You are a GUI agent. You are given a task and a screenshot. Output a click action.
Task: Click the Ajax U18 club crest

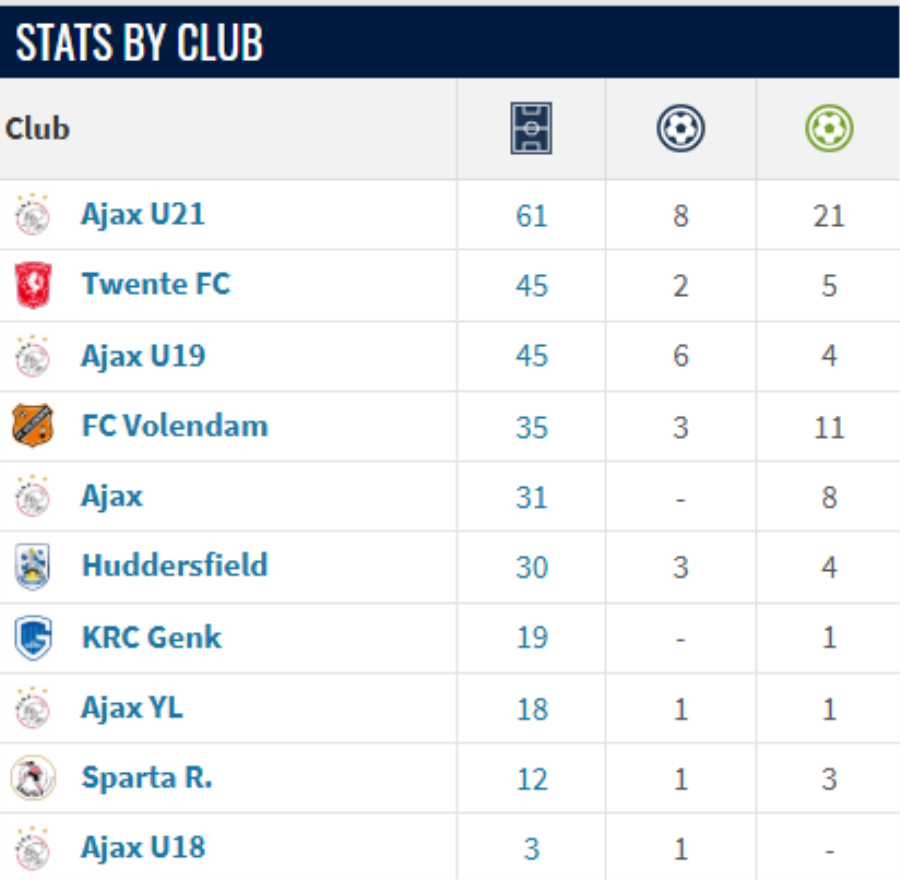click(x=32, y=848)
